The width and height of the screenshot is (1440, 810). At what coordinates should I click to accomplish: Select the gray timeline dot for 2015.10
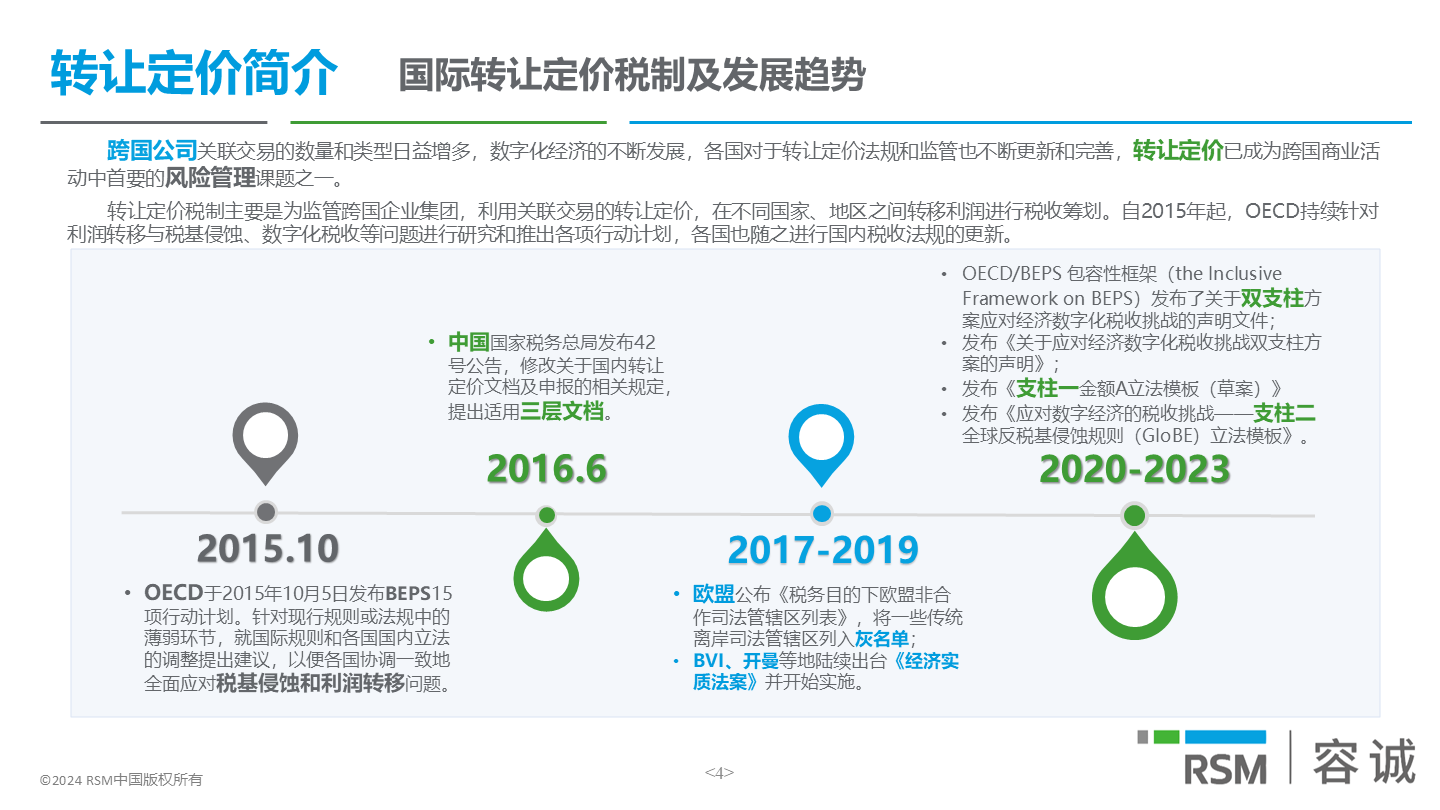point(265,512)
